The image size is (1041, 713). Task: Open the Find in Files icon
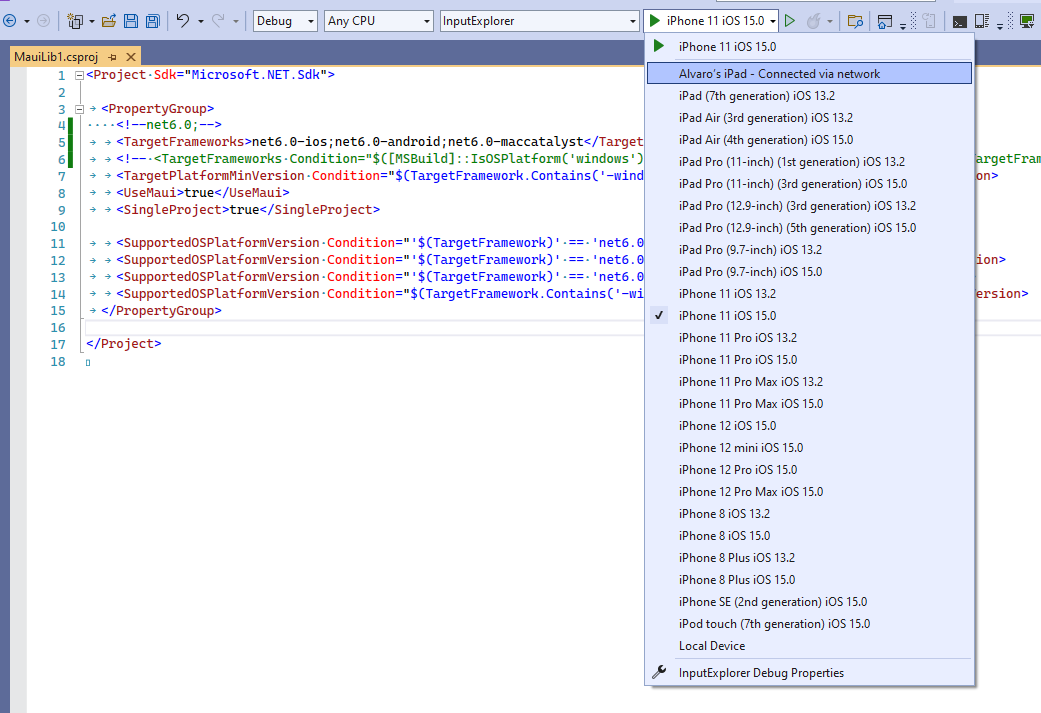855,20
